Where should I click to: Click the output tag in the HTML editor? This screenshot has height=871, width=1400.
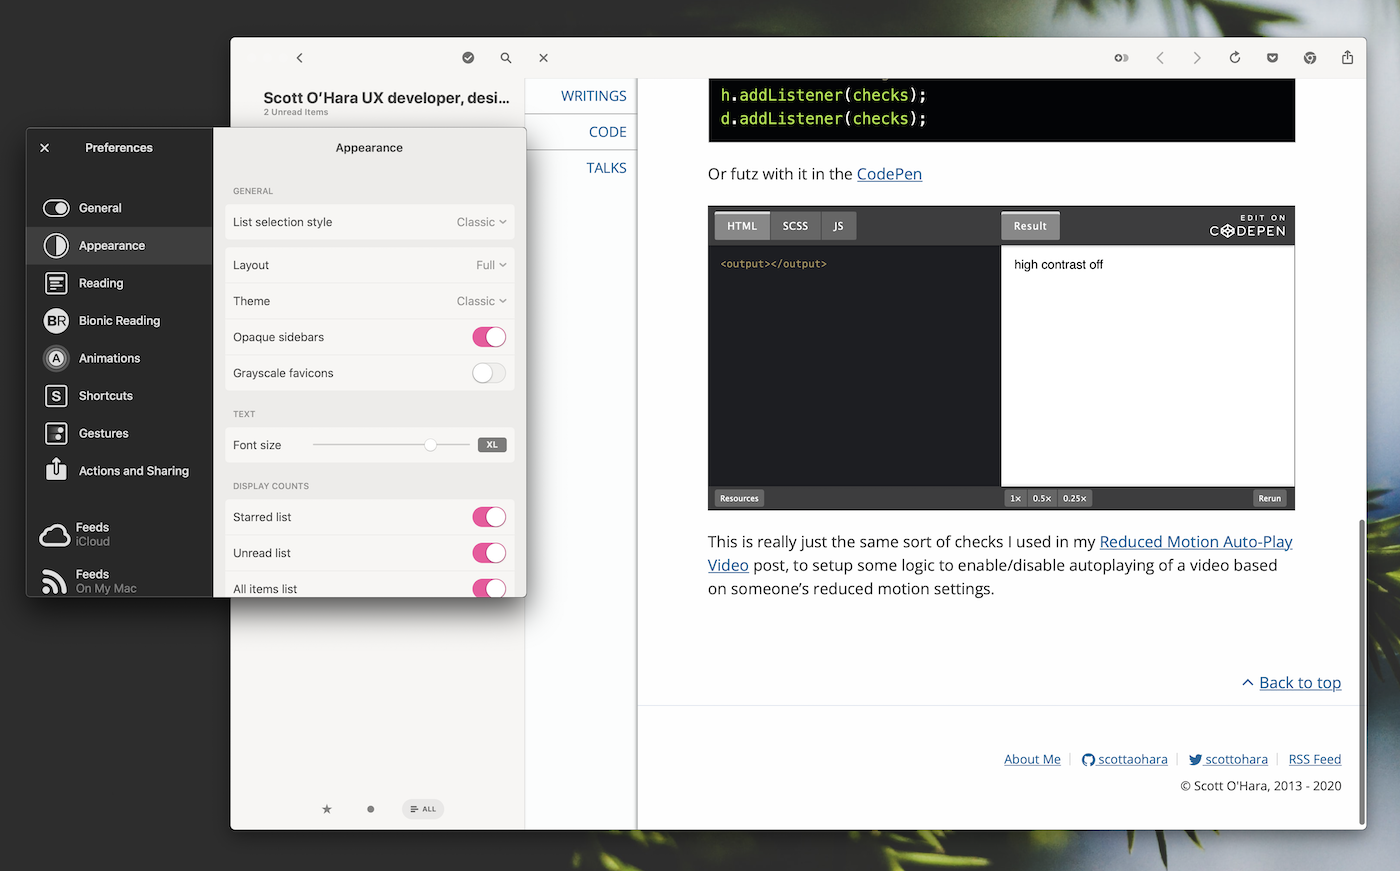point(773,264)
